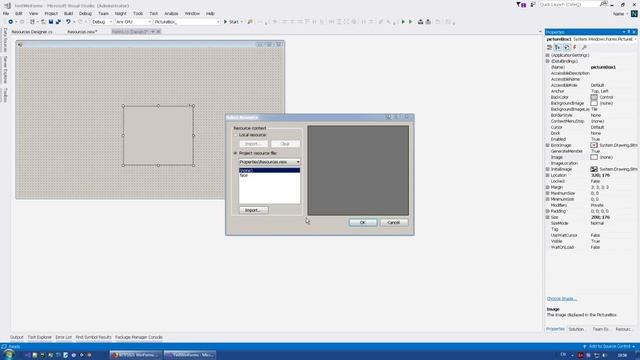Expand (ApplicationSettings) property

(x=548, y=55)
